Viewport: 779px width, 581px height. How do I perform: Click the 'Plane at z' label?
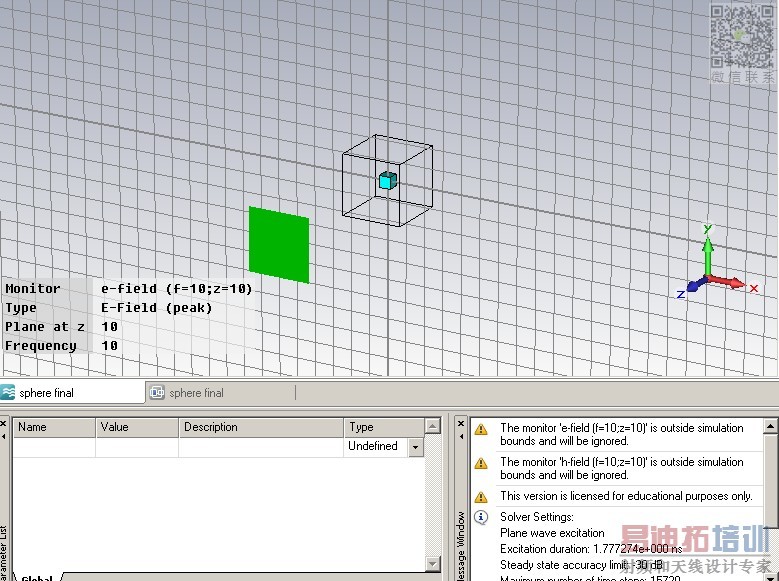(x=45, y=327)
